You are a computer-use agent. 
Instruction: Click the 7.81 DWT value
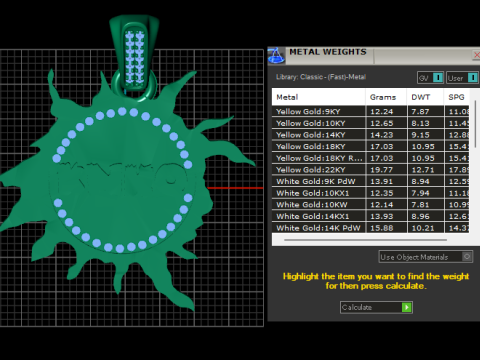tap(420, 205)
